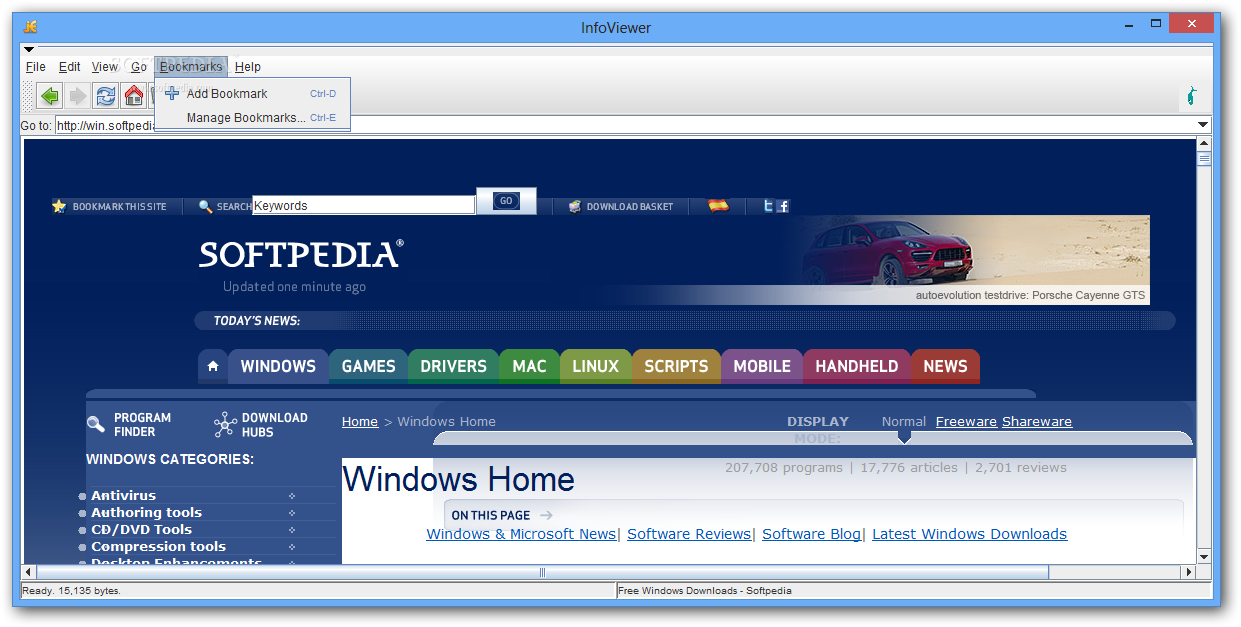
Task: Open the Help menu
Action: click(x=248, y=67)
